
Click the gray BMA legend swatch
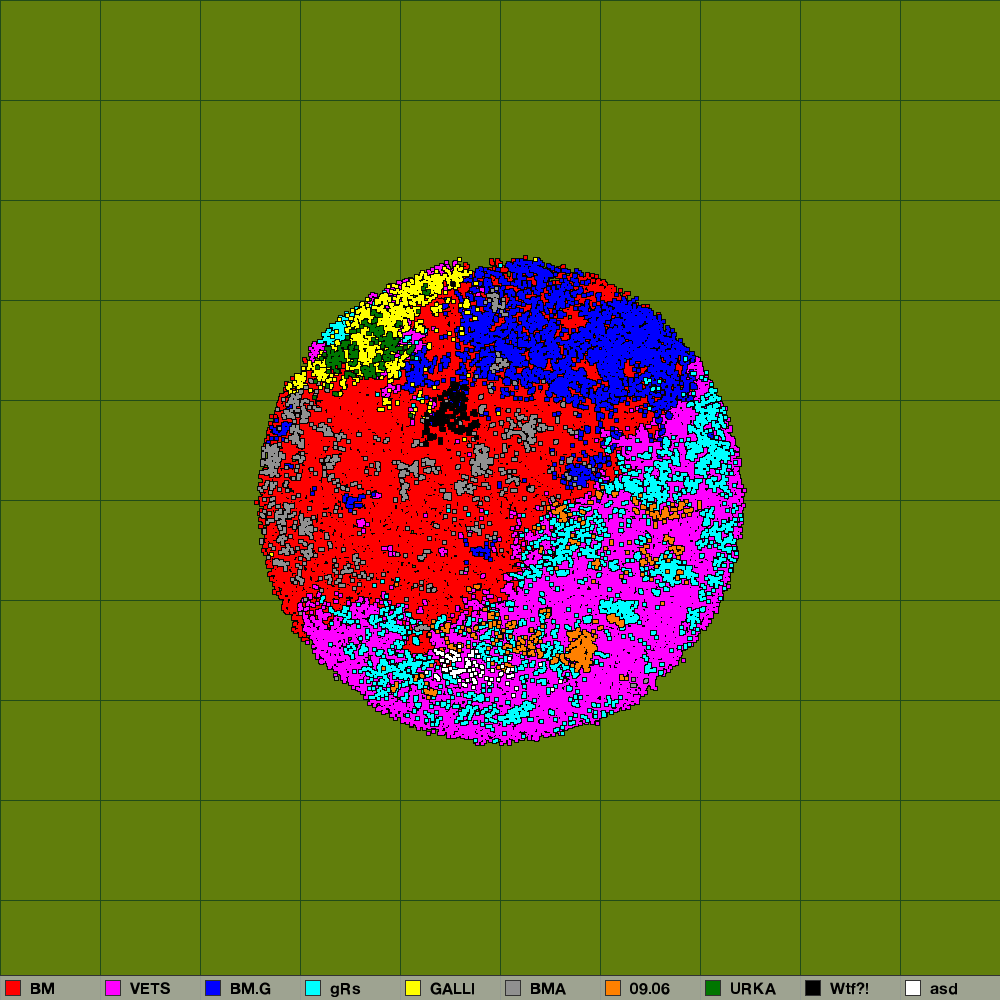(x=513, y=988)
